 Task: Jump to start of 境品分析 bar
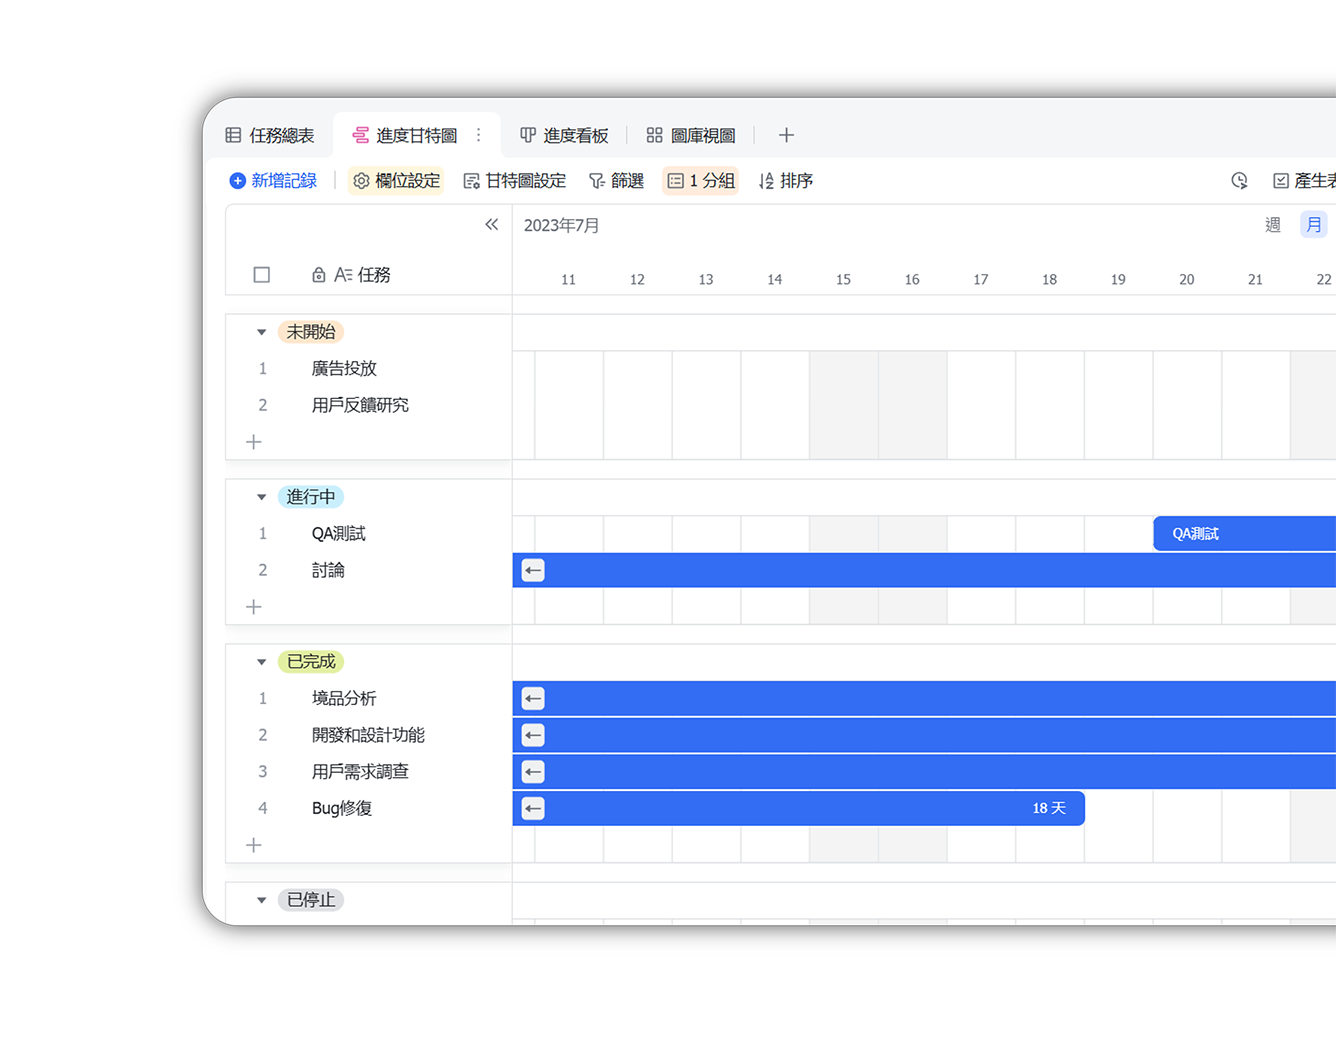533,698
